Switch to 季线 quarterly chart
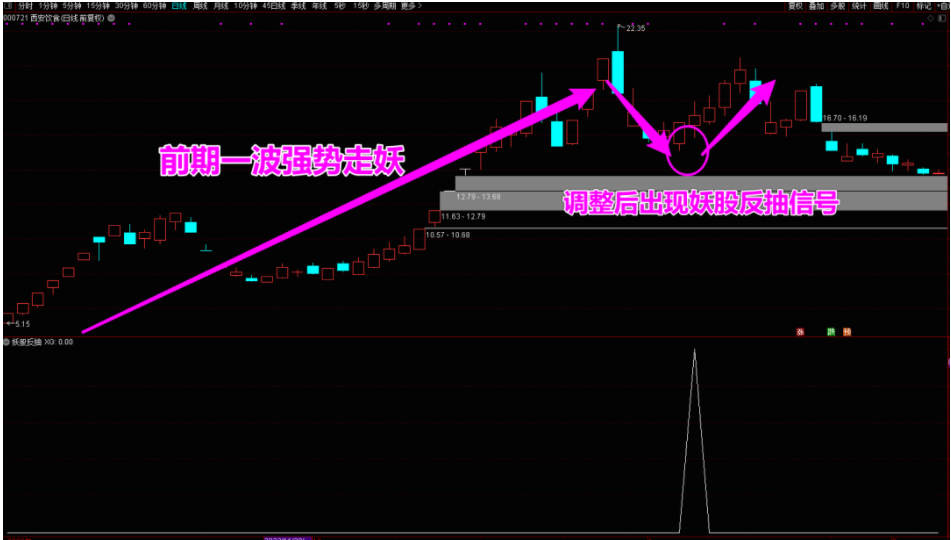This screenshot has width=951, height=540. (298, 6)
